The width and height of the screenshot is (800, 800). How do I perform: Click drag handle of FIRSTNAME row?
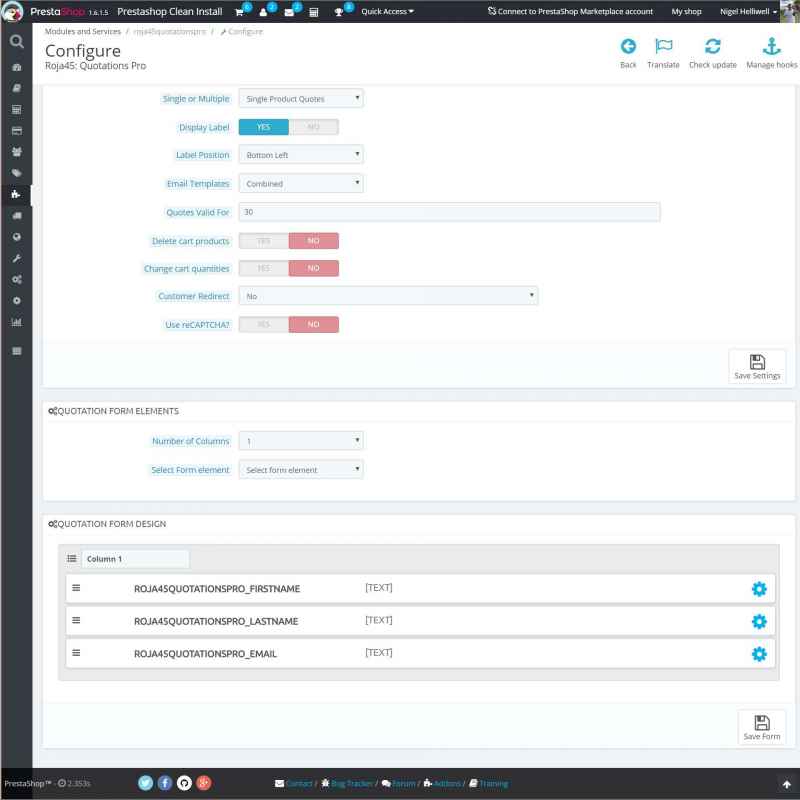coord(76,588)
